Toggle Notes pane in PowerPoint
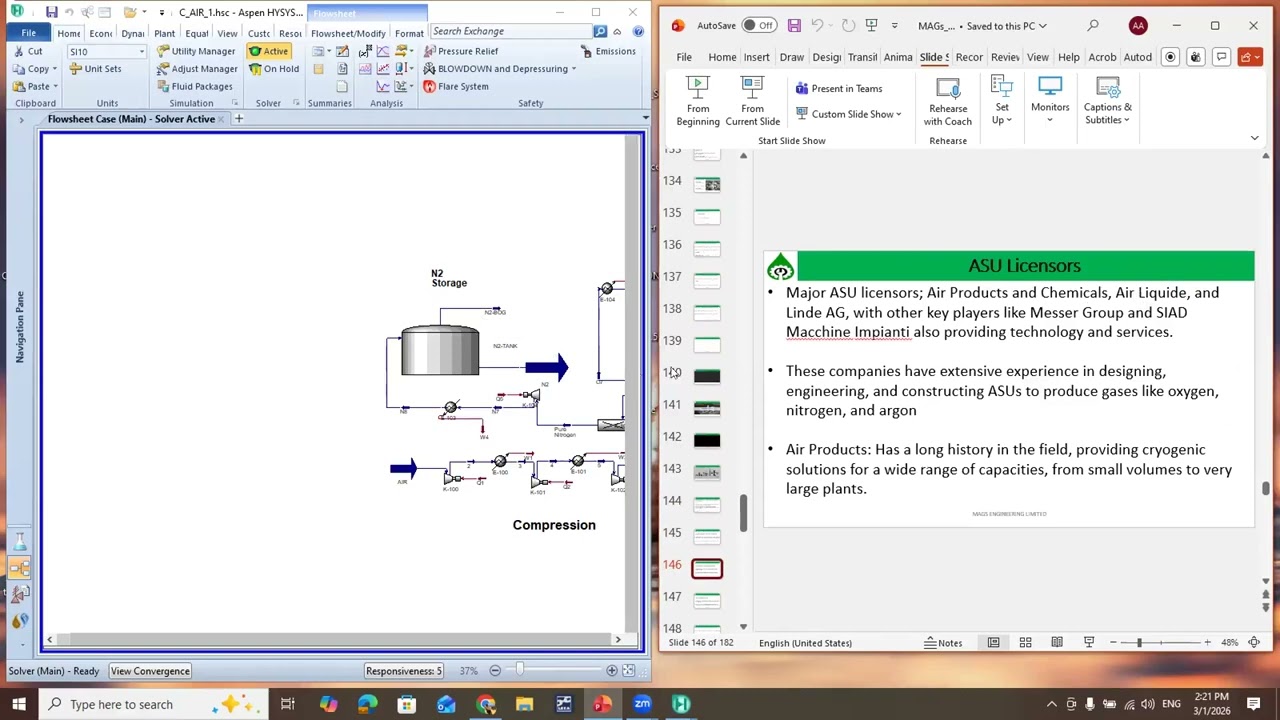 coord(943,643)
